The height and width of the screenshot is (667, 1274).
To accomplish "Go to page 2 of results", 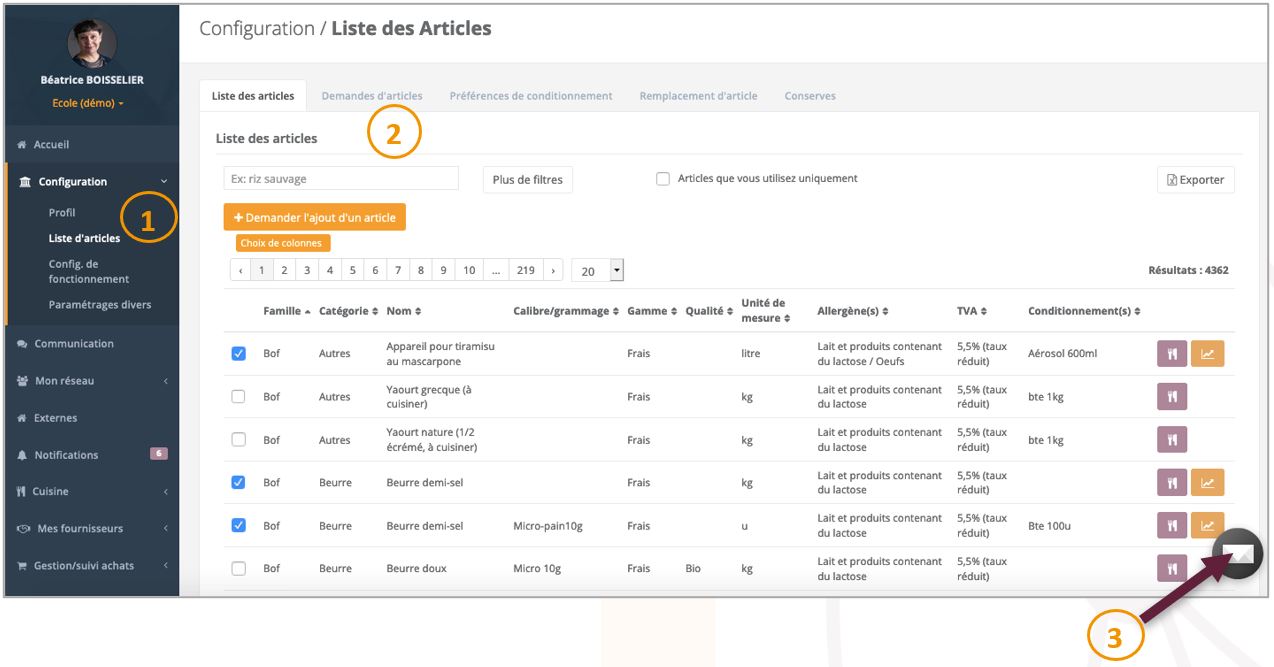I will pyautogui.click(x=284, y=270).
